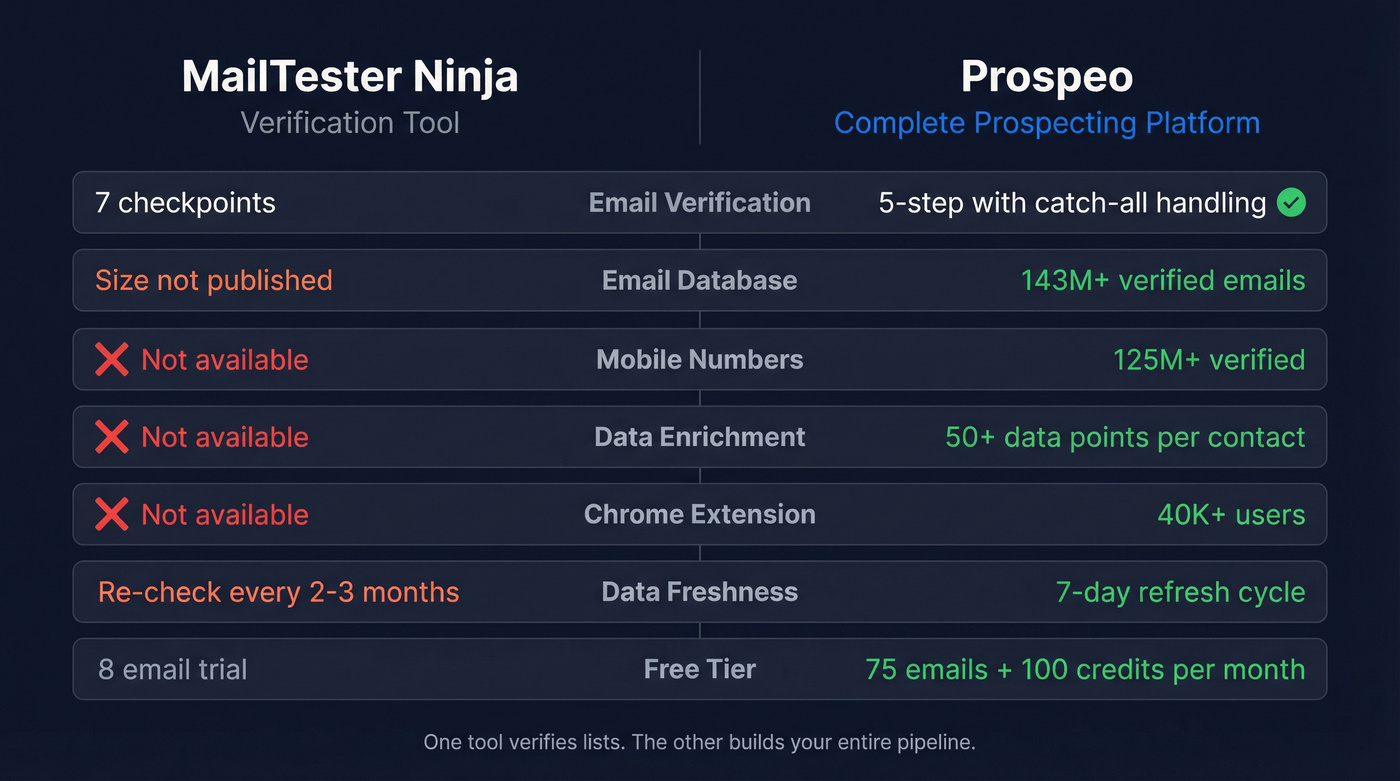
Task: Click the Complete Prospecting Platform subtitle
Action: 1046,122
